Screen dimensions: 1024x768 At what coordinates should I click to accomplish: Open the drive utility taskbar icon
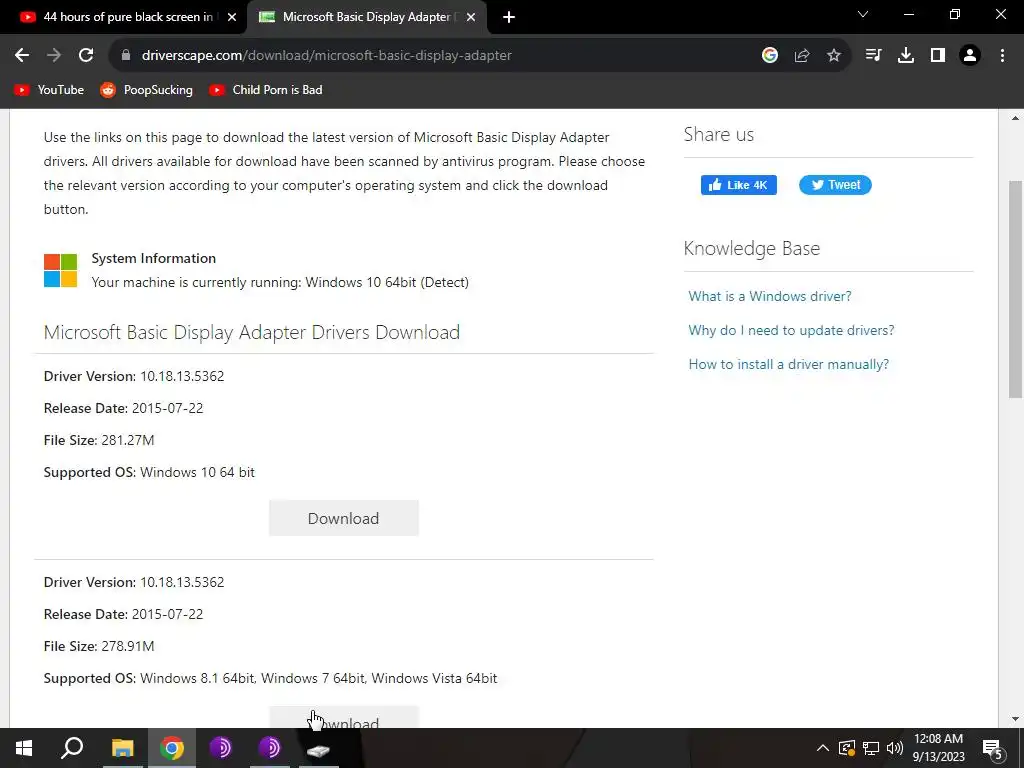(x=319, y=748)
